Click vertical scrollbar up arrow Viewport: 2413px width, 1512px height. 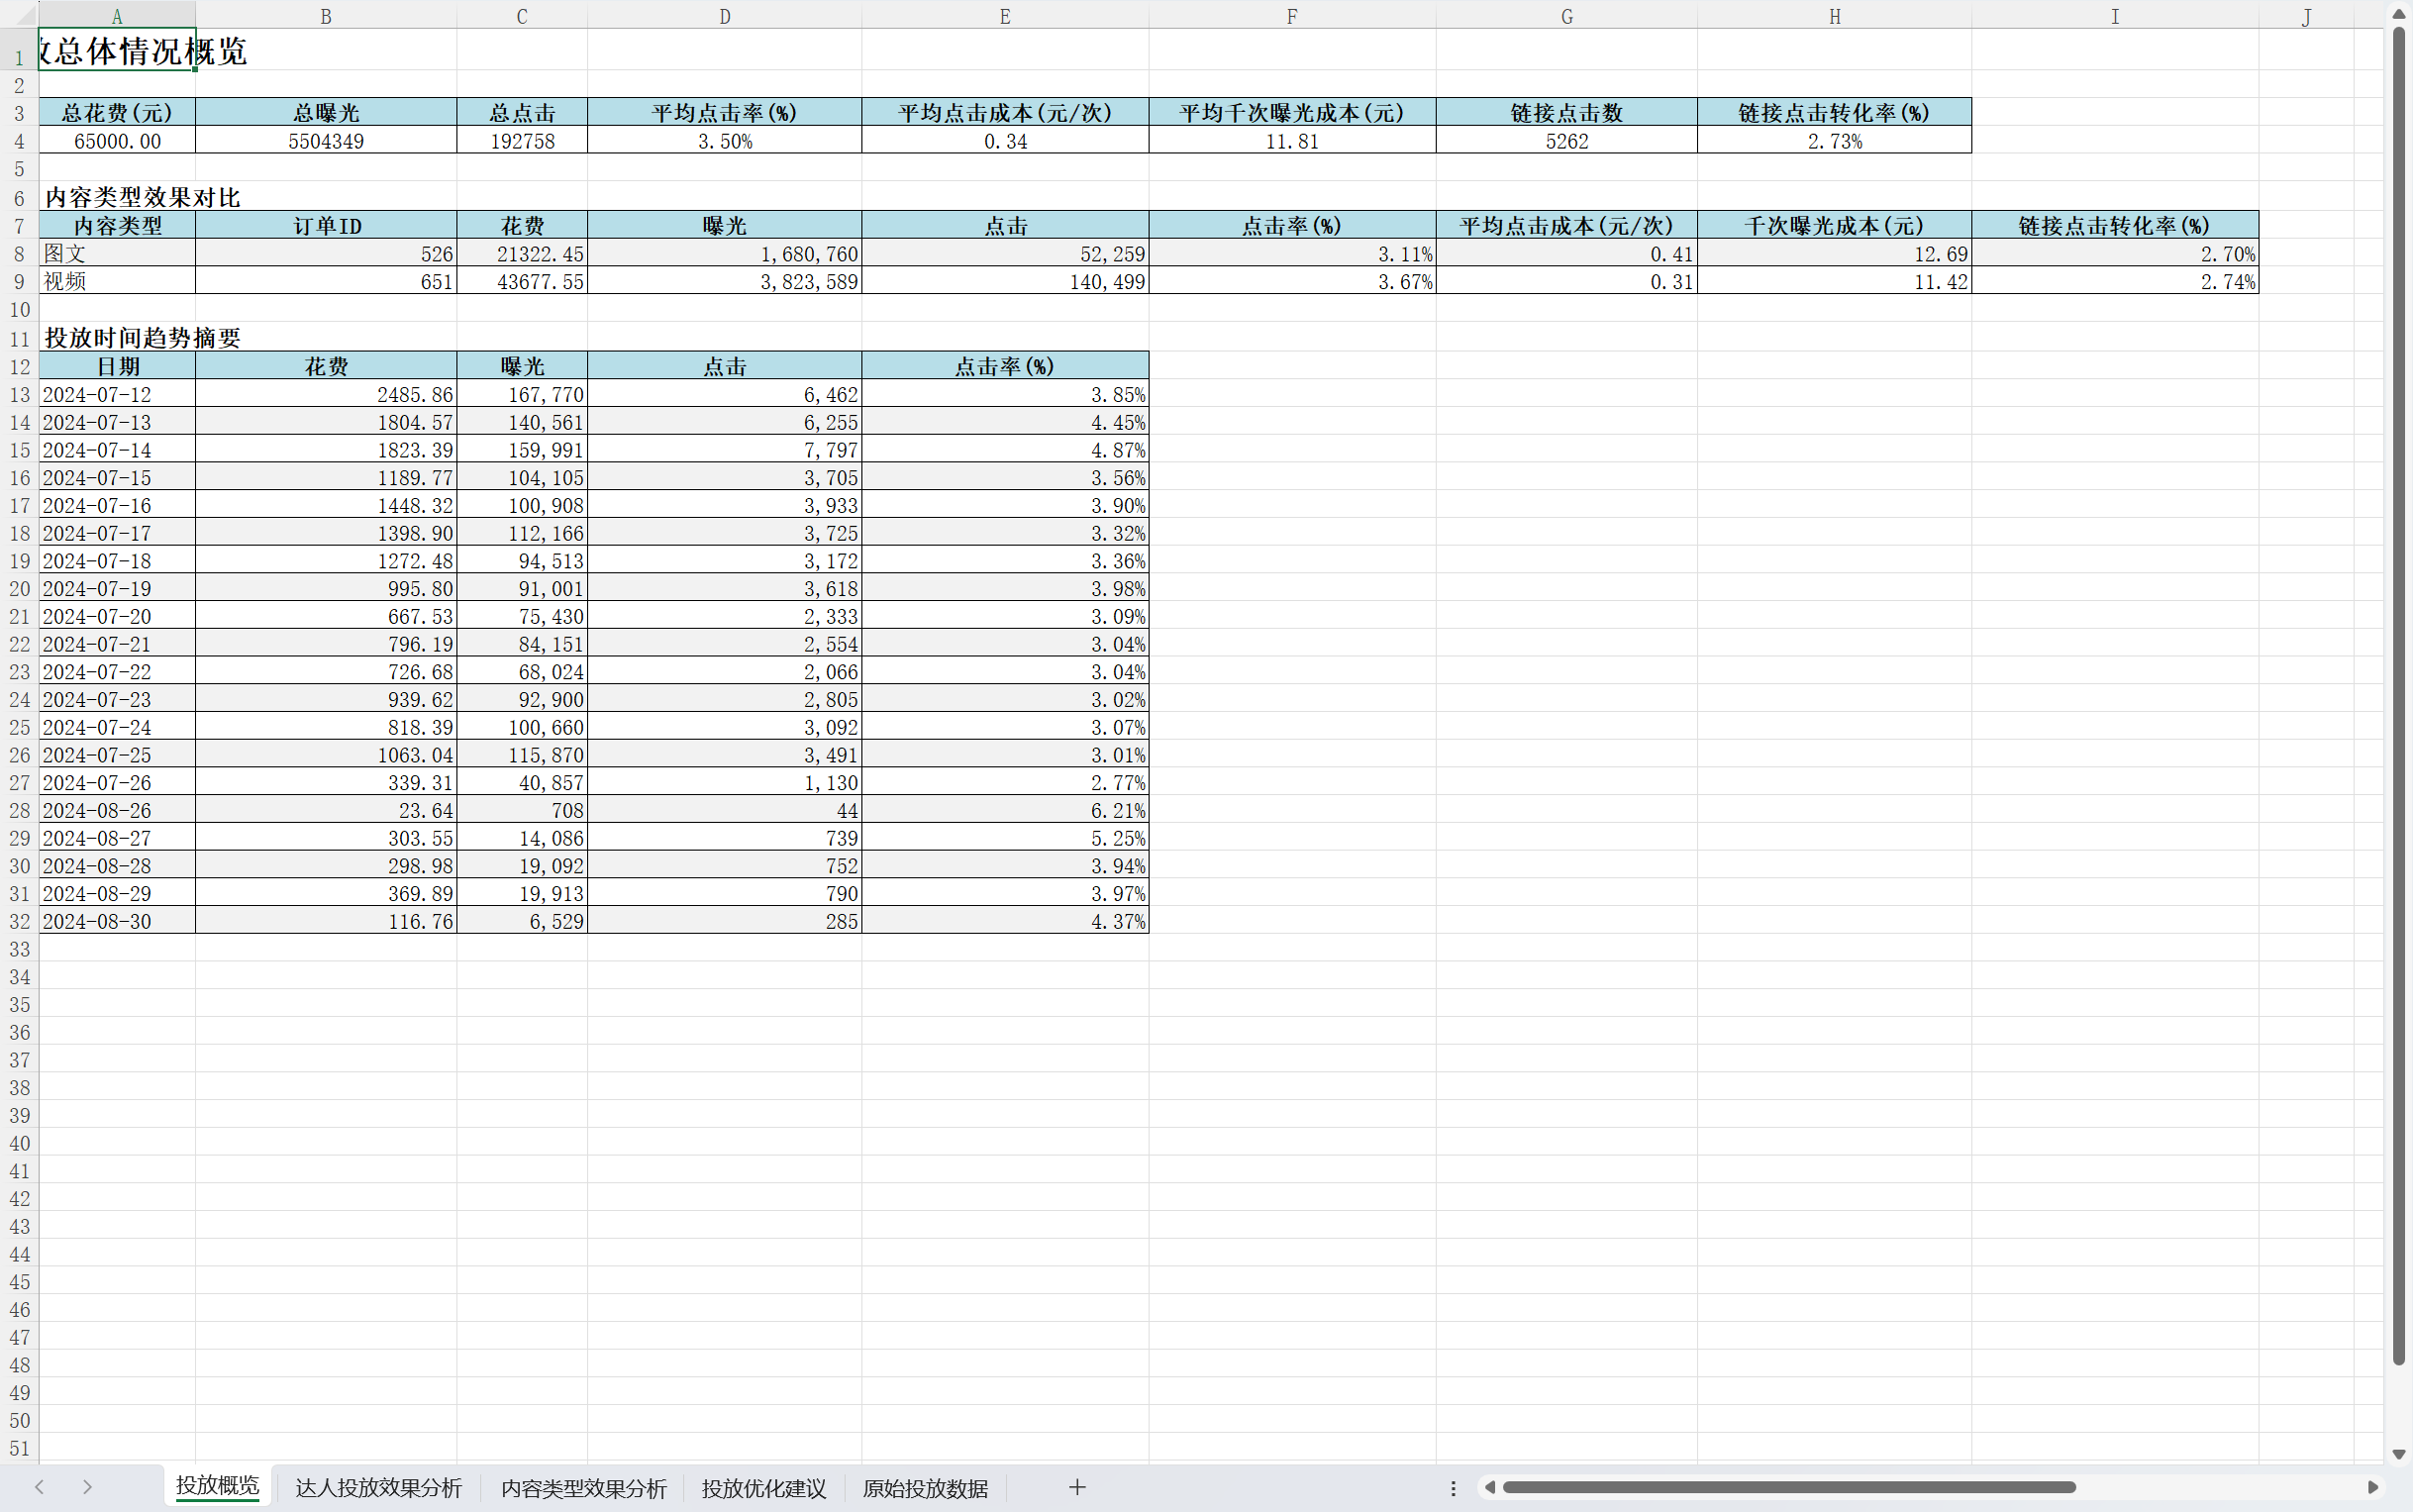2398,14
